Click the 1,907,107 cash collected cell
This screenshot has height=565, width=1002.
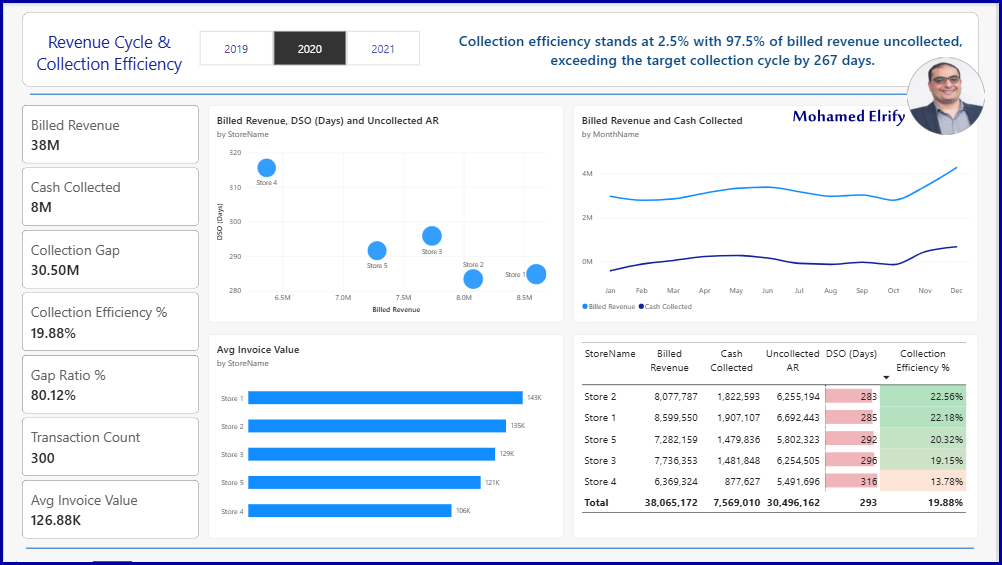738,417
